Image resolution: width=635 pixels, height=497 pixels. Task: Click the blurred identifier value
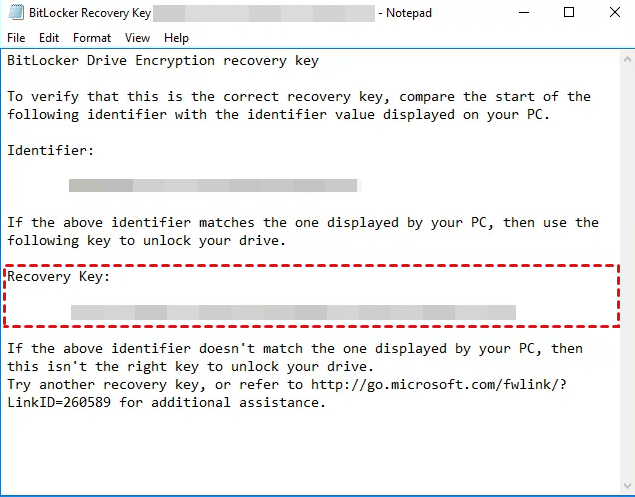click(x=213, y=185)
